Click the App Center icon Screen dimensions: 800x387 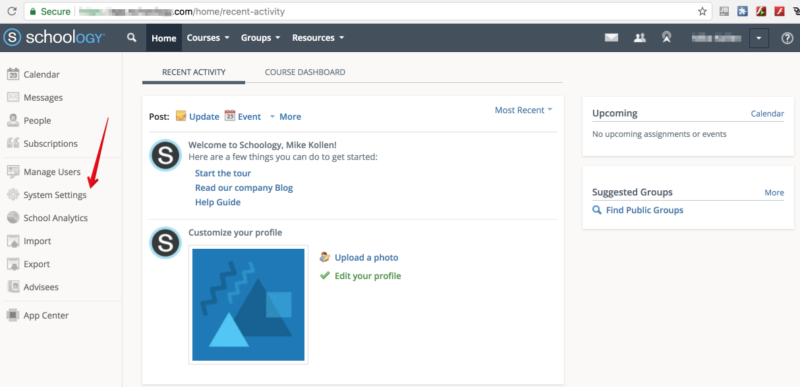point(13,315)
